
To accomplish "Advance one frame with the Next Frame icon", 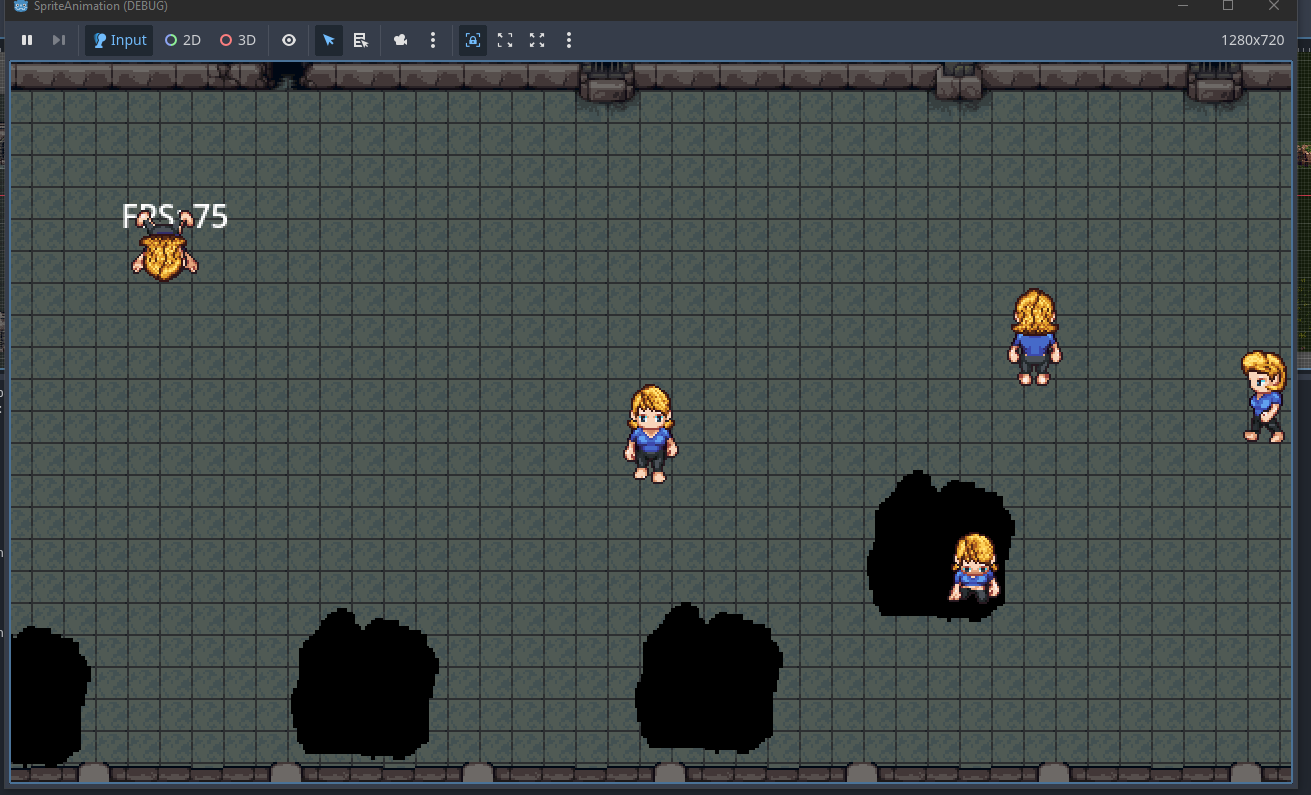I will coord(59,40).
